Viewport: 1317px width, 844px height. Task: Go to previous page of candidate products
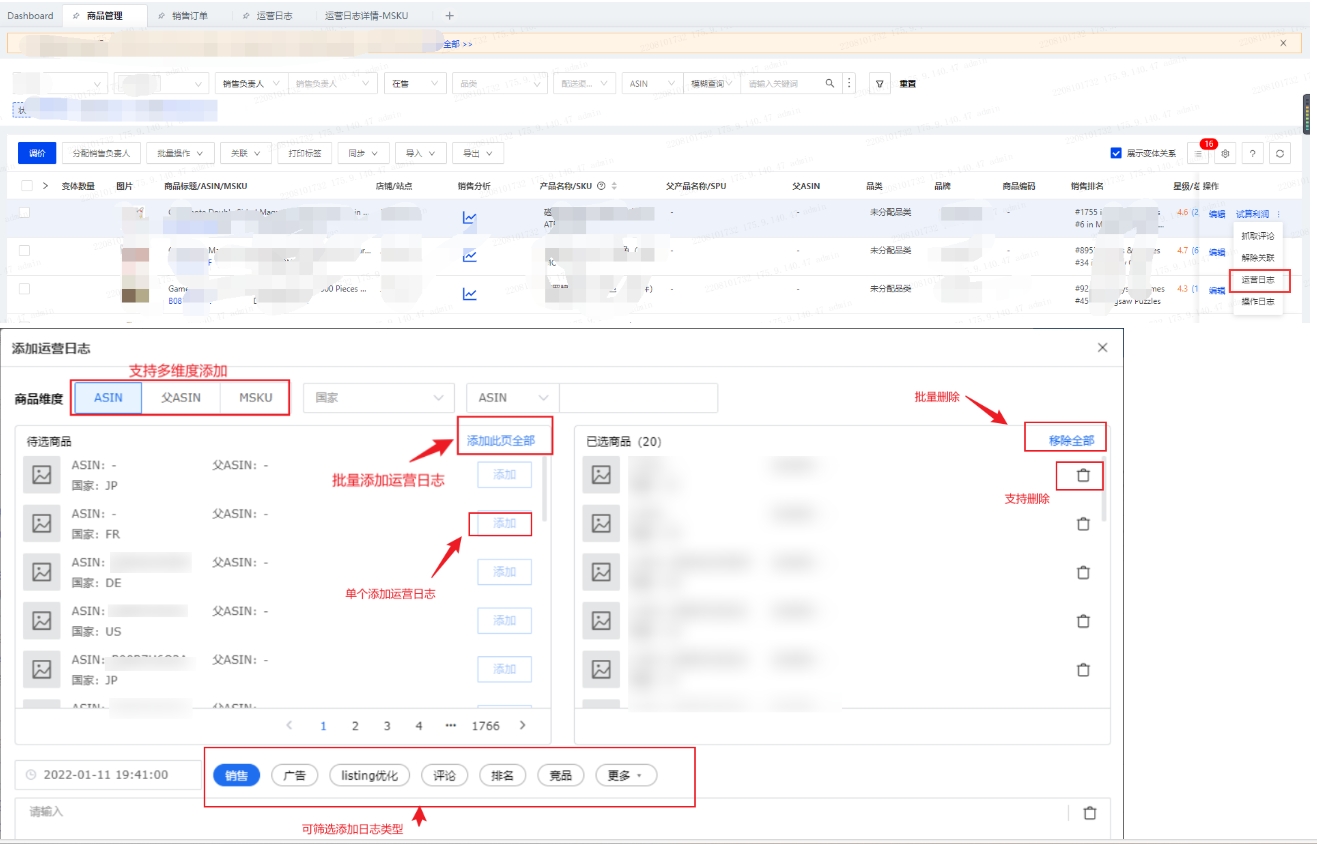[290, 726]
